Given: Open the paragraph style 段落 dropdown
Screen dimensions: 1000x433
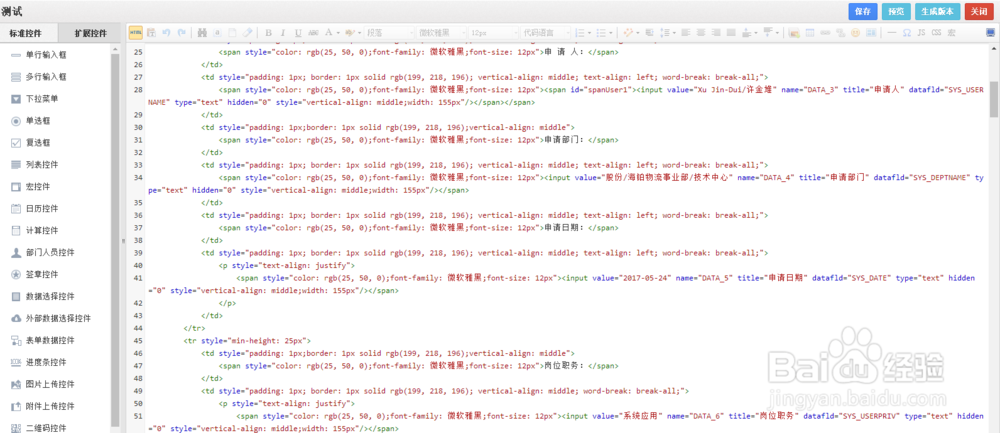Looking at the screenshot, I should pos(390,33).
